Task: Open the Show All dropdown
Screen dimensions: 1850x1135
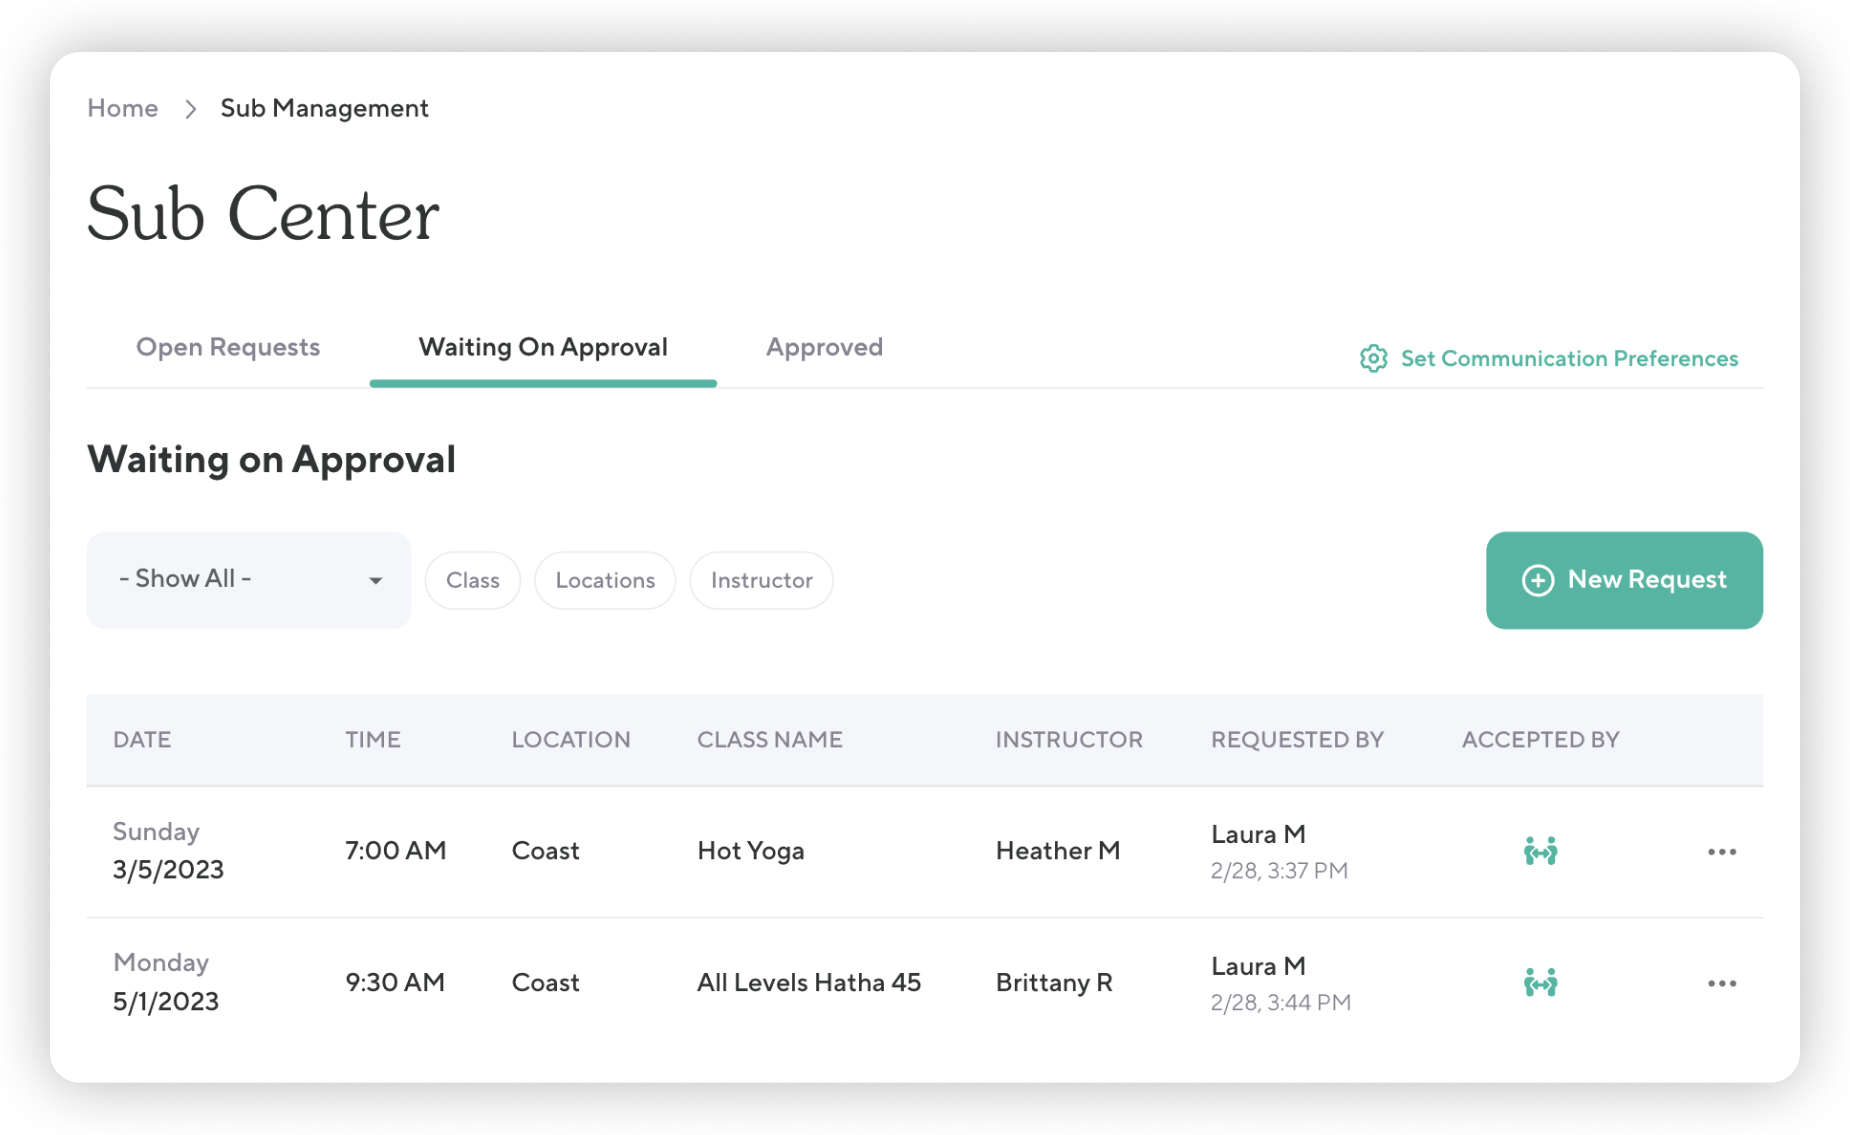Action: (248, 580)
